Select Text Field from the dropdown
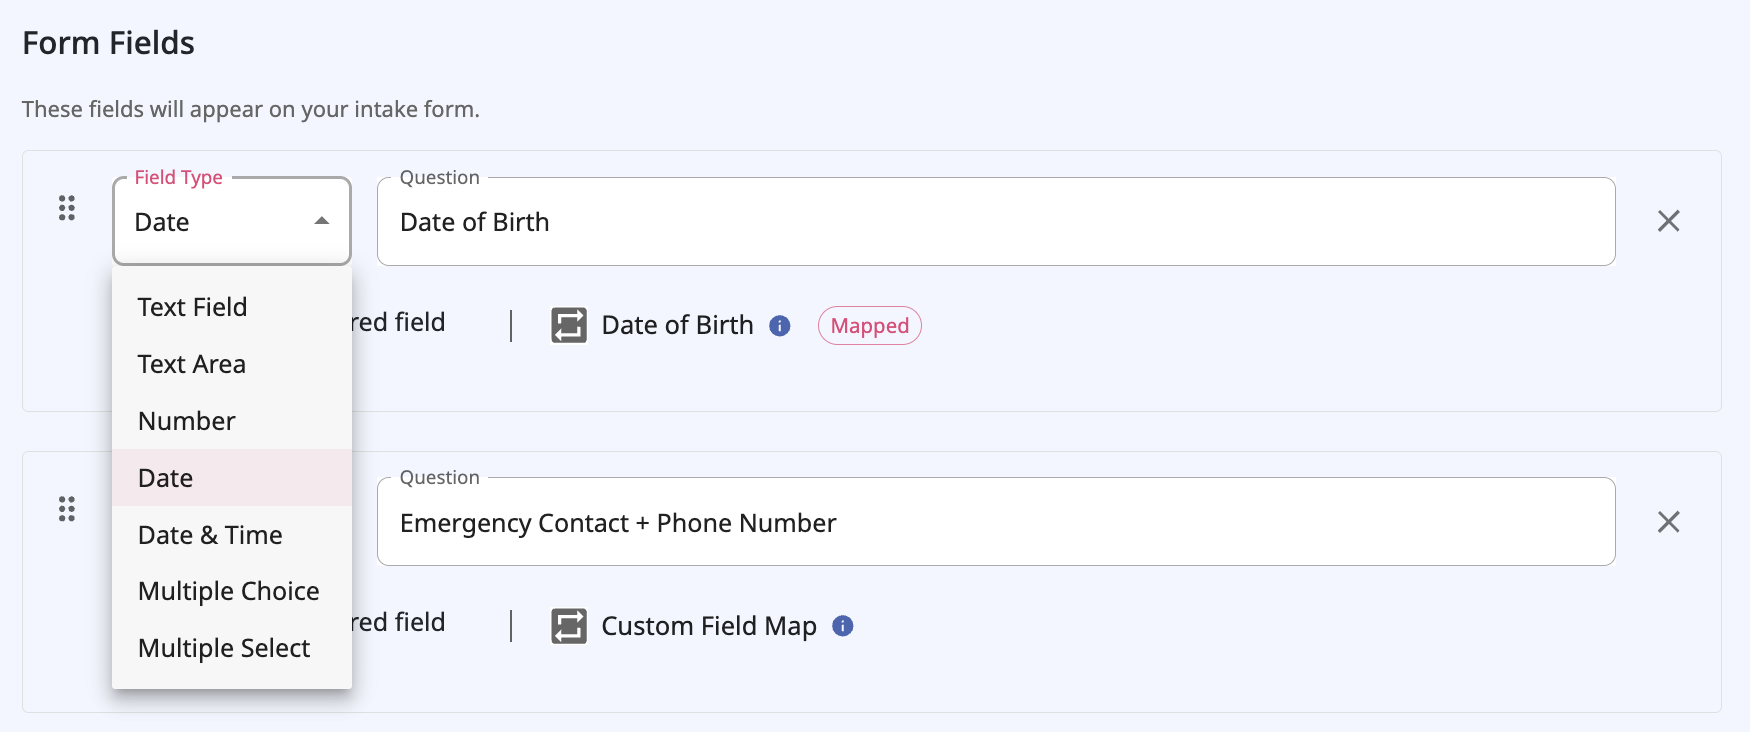The height and width of the screenshot is (732, 1750). coord(192,307)
